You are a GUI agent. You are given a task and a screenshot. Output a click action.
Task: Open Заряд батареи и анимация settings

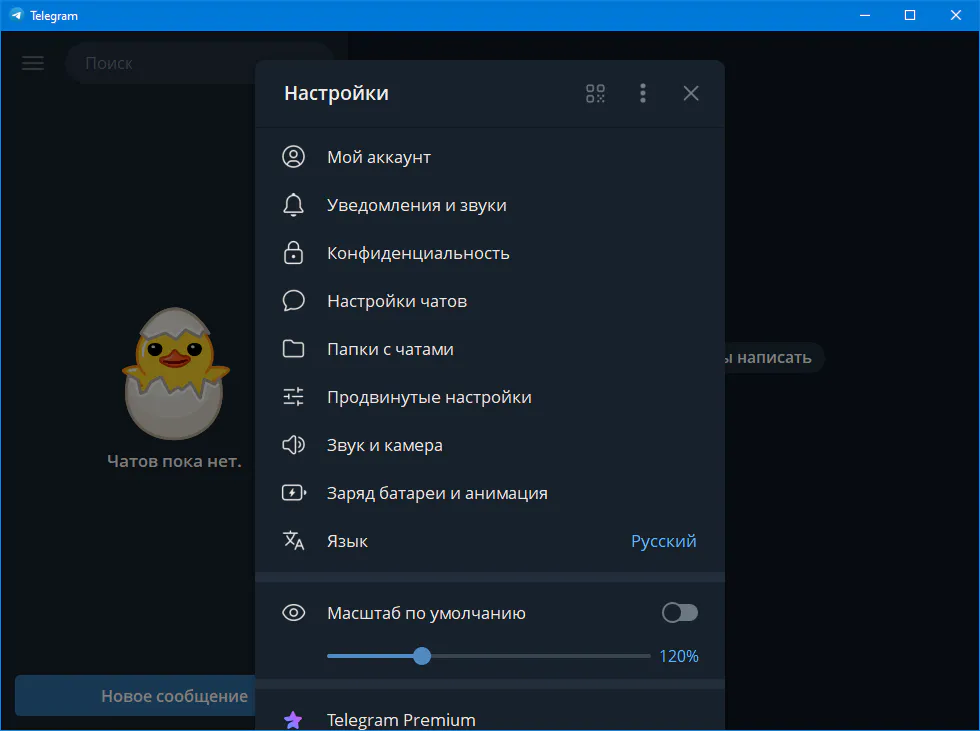click(x=490, y=493)
